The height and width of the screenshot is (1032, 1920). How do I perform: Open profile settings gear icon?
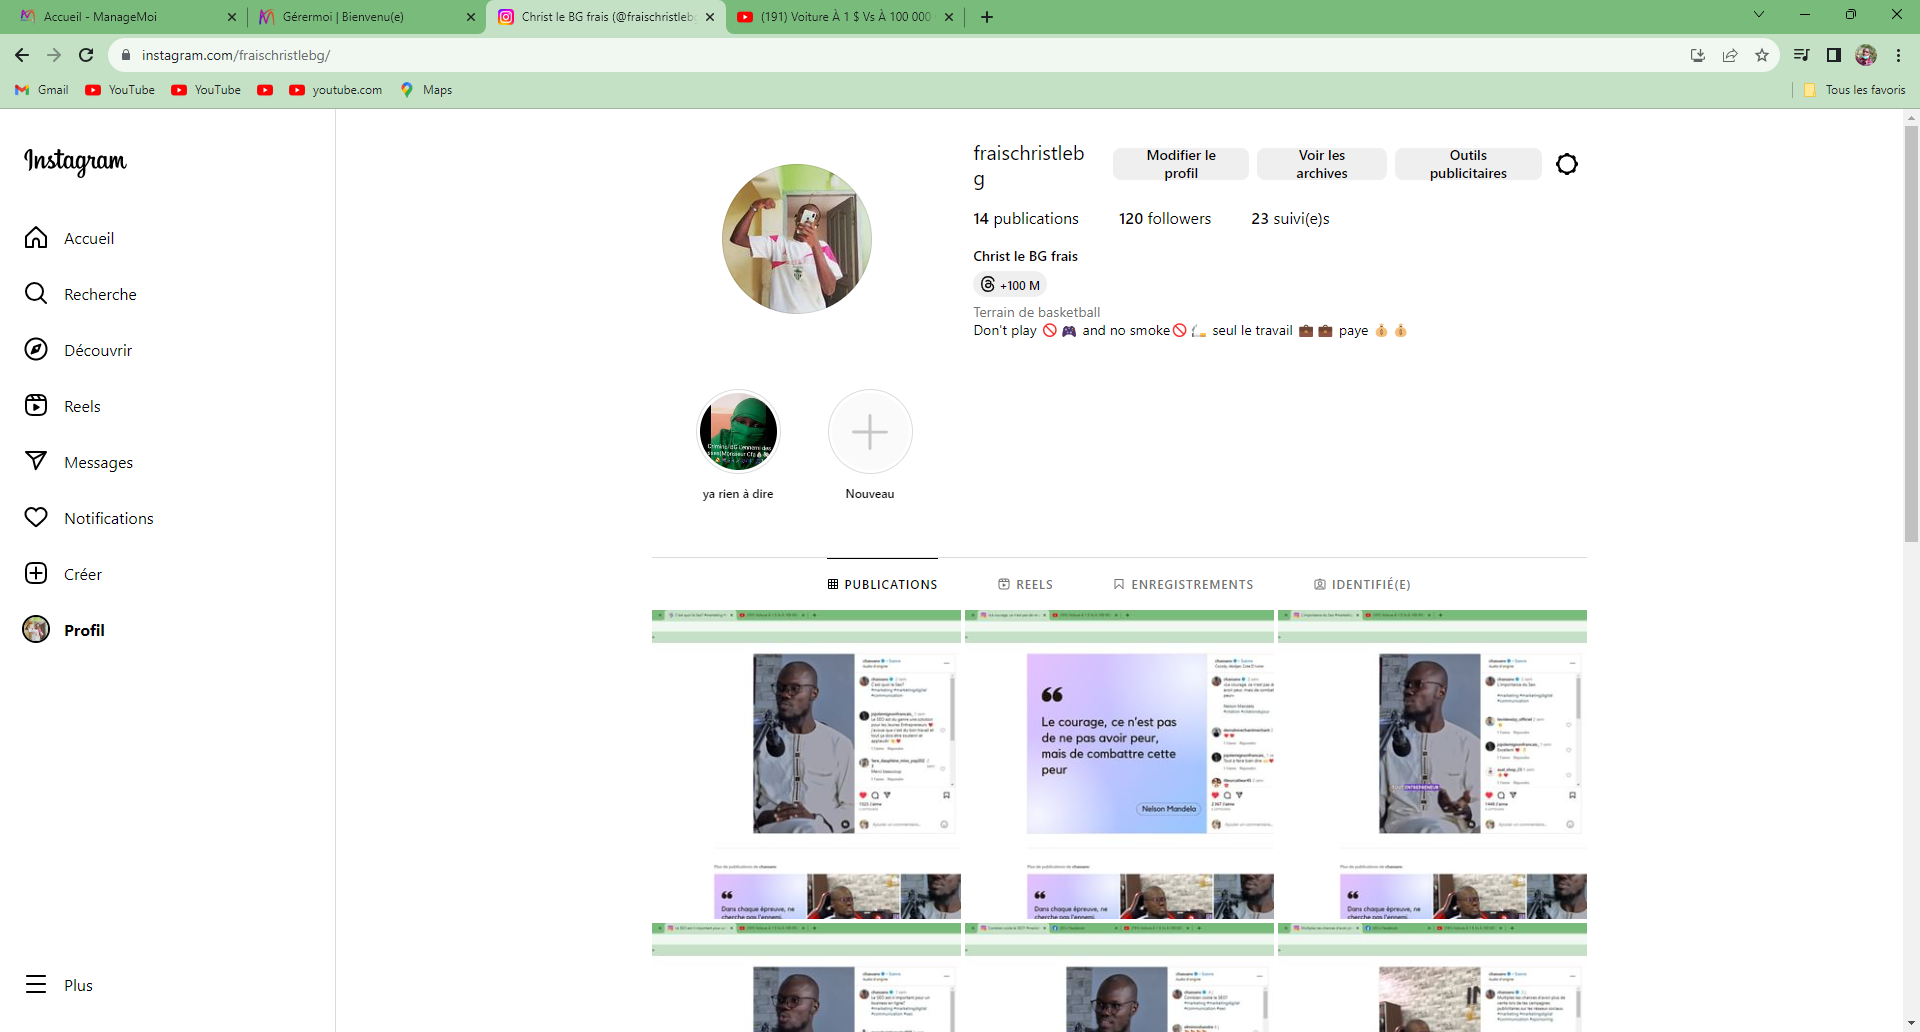point(1566,164)
